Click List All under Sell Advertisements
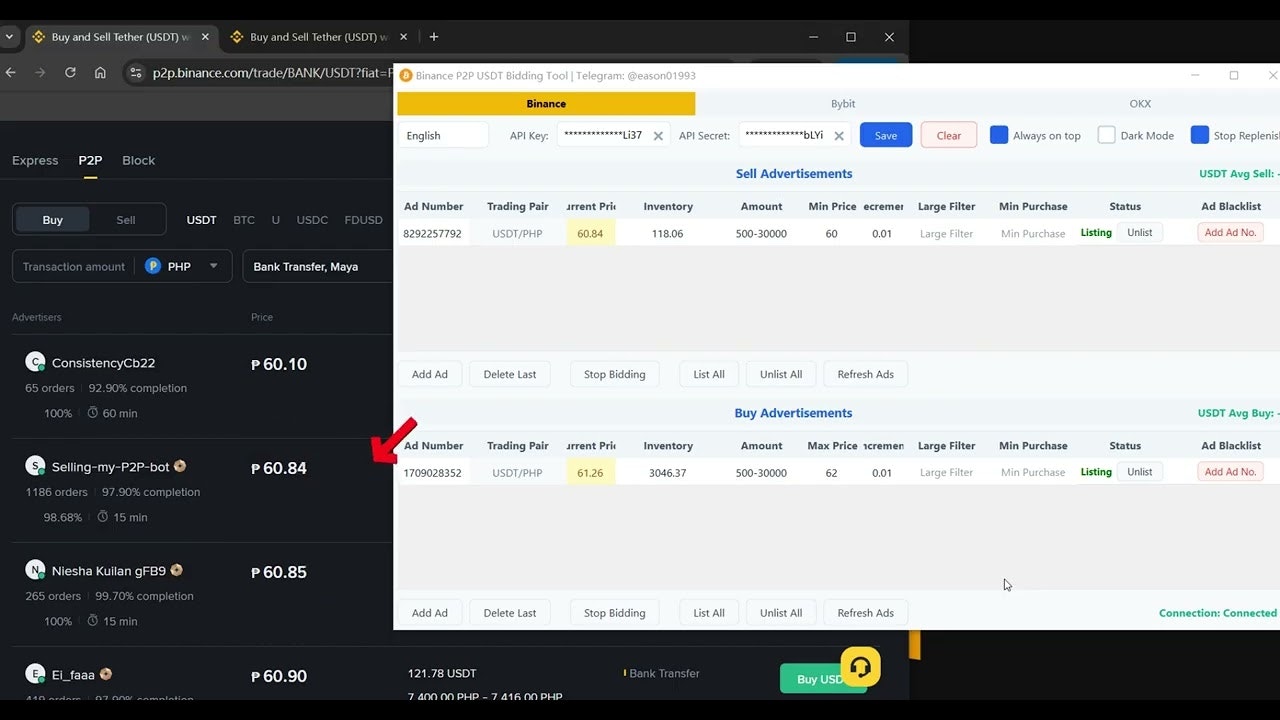The image size is (1280, 720). [709, 374]
